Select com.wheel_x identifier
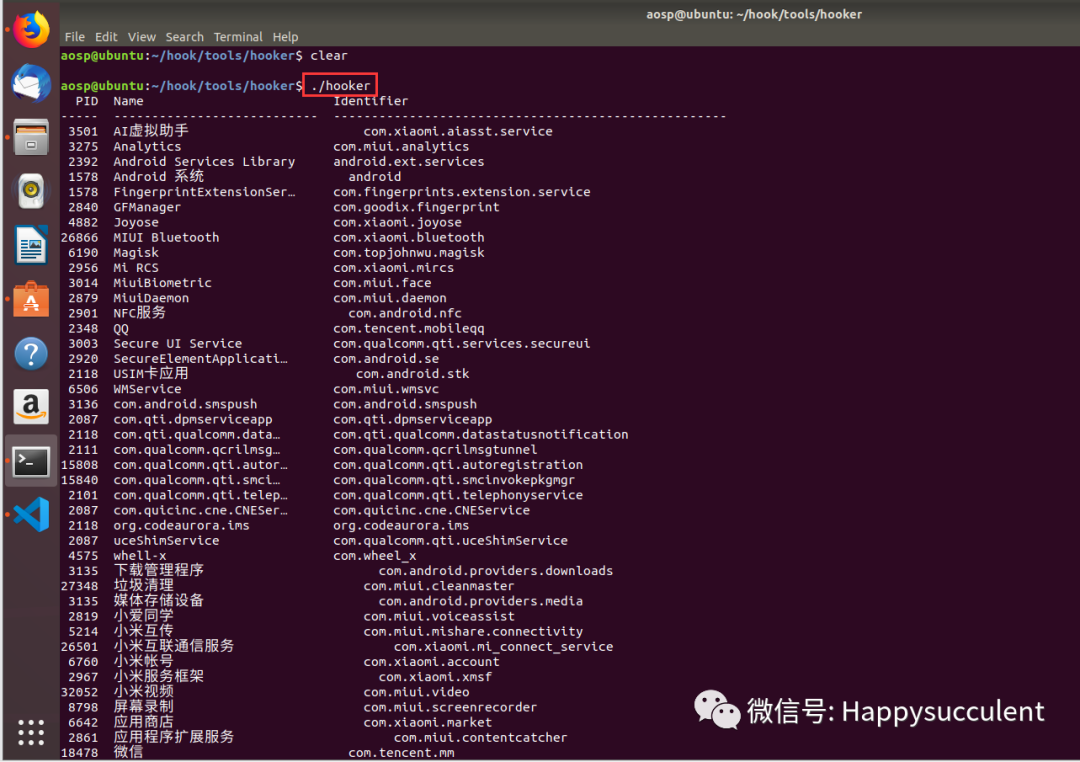Viewport: 1080px width, 762px height. pyautogui.click(x=375, y=555)
